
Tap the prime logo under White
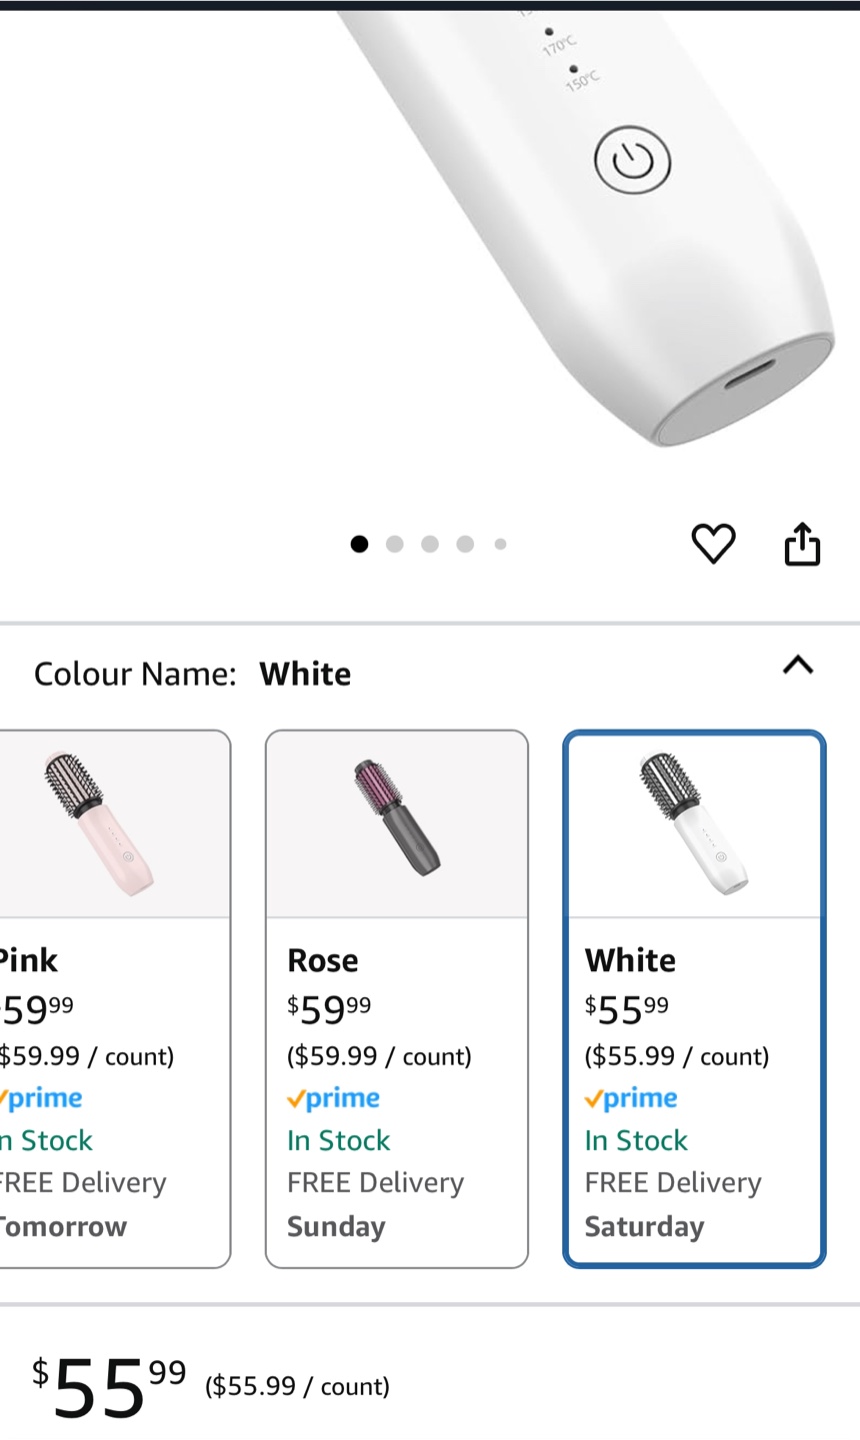(631, 1098)
